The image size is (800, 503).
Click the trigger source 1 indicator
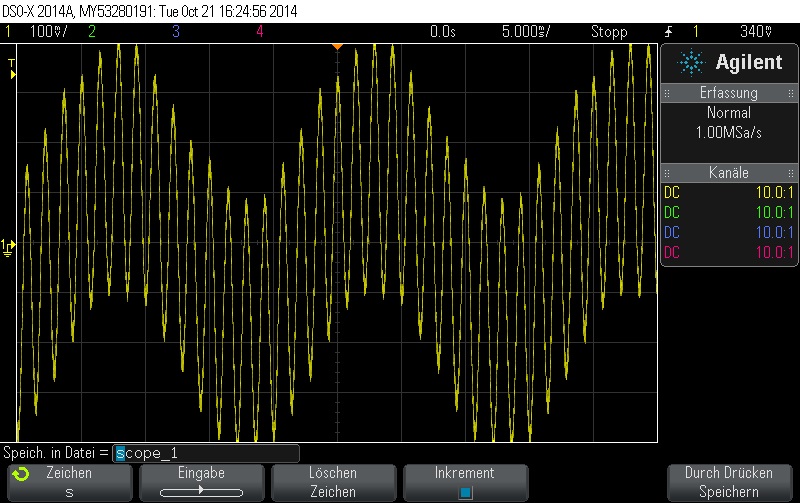pos(695,32)
